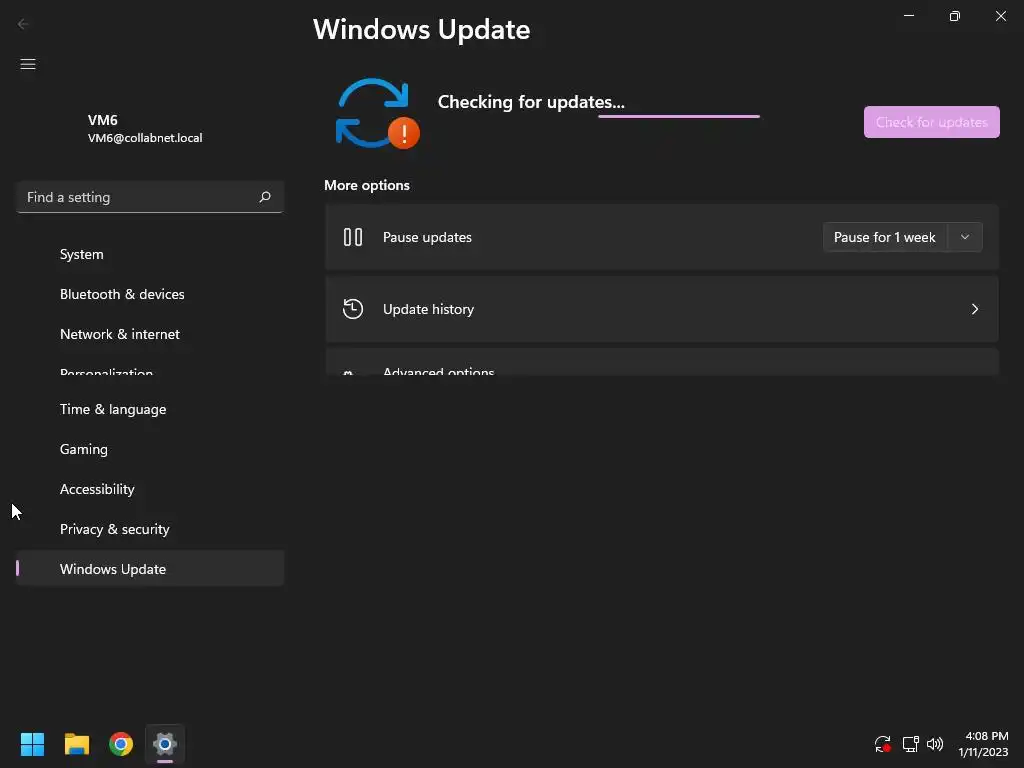Click the Windows Update sync status icon

(377, 114)
